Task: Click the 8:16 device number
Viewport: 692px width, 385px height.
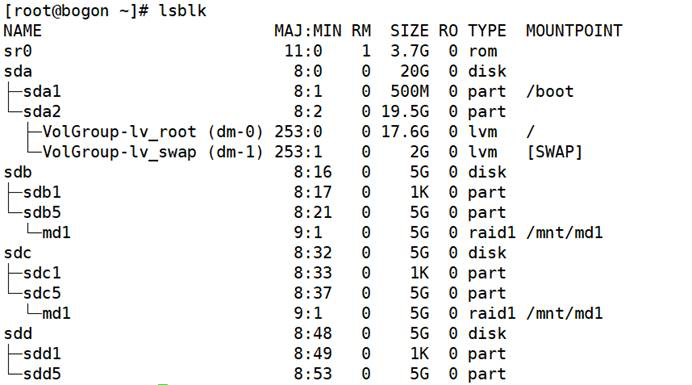Action: coord(312,172)
